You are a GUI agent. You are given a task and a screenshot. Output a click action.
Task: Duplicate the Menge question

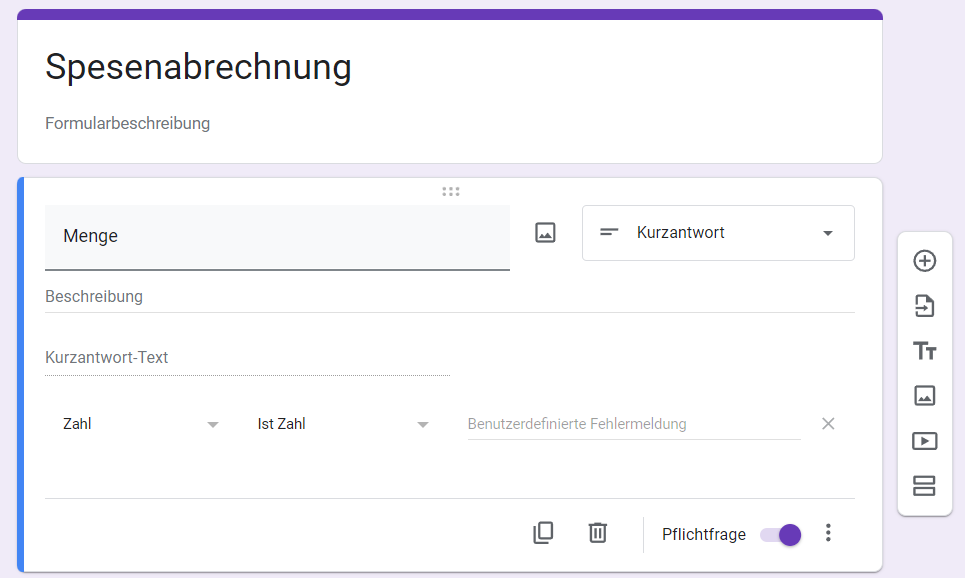(543, 533)
